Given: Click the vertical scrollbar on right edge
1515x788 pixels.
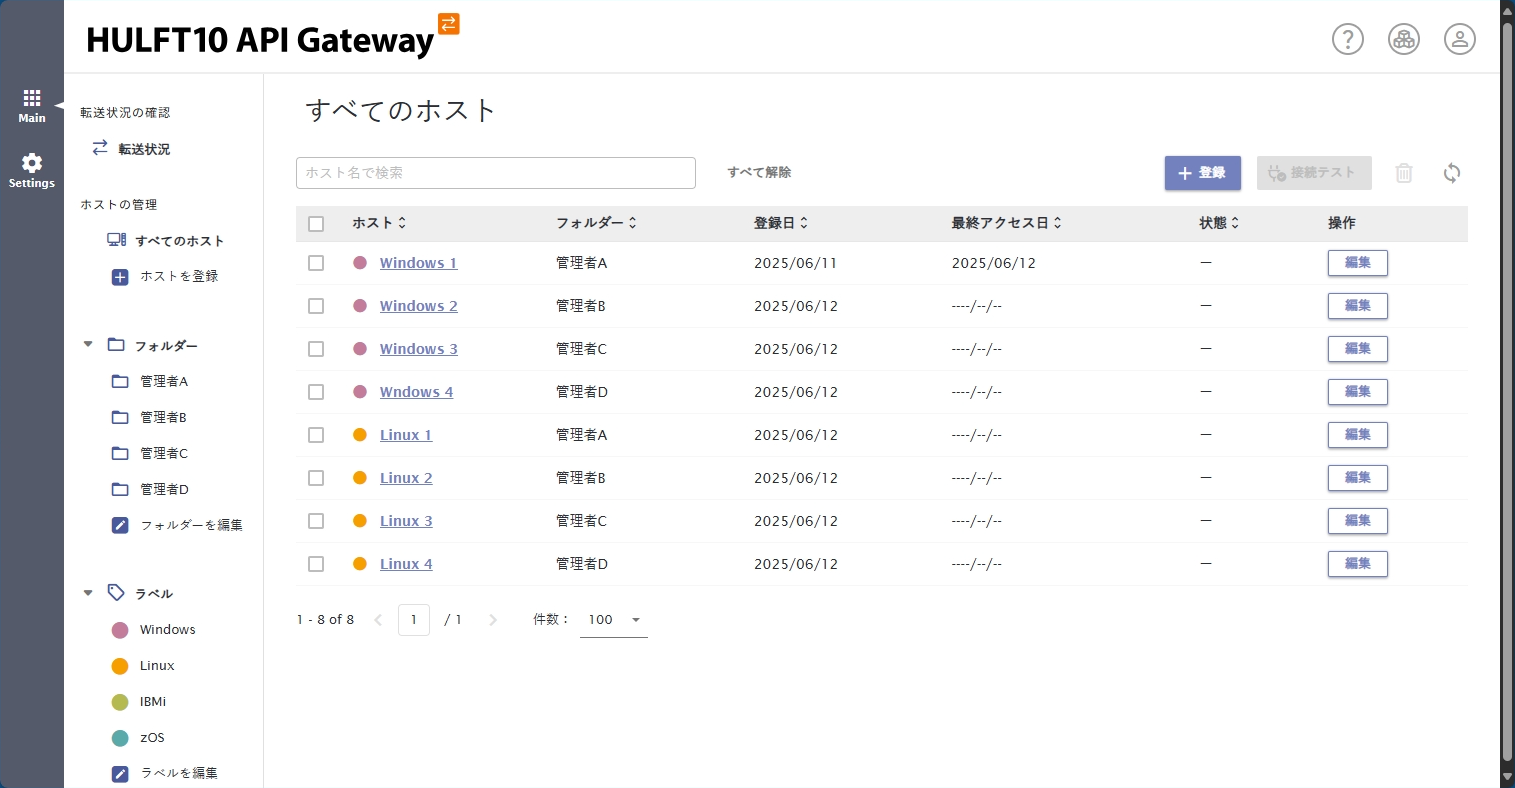Looking at the screenshot, I should click(x=1507, y=394).
